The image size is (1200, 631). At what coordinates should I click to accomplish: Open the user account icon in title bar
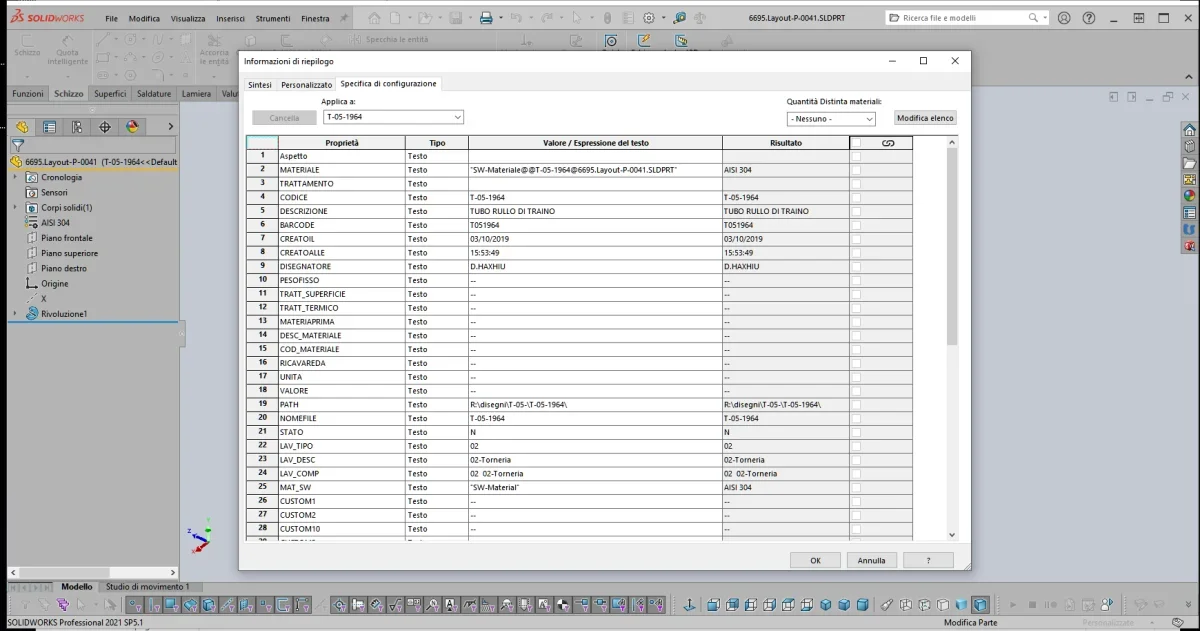click(1064, 18)
